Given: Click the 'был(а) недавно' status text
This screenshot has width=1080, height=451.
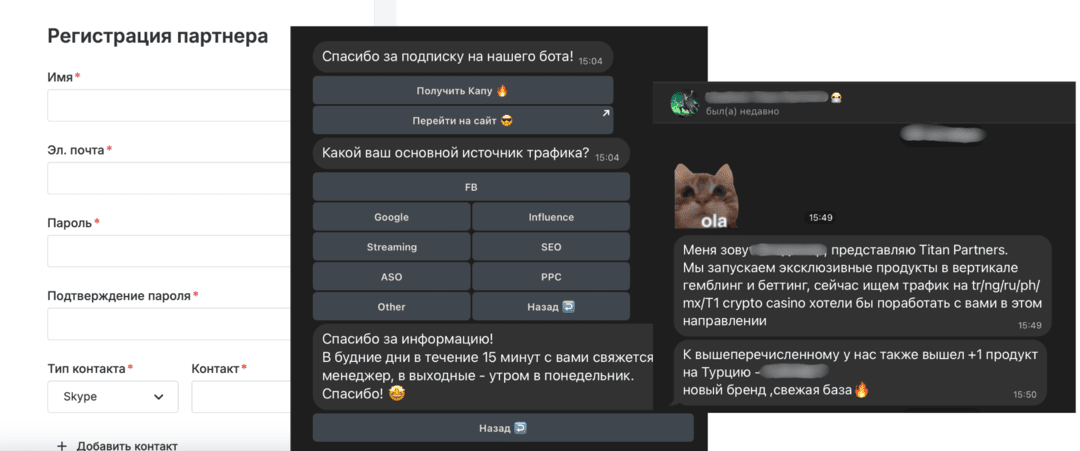Looking at the screenshot, I should click(742, 112).
